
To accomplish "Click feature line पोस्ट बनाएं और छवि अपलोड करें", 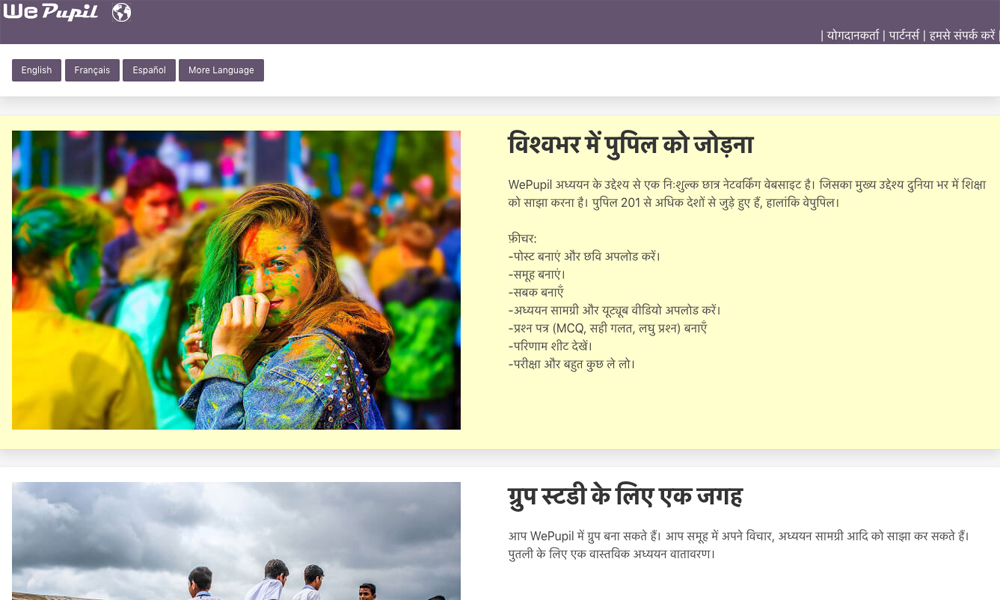I will (x=584, y=256).
